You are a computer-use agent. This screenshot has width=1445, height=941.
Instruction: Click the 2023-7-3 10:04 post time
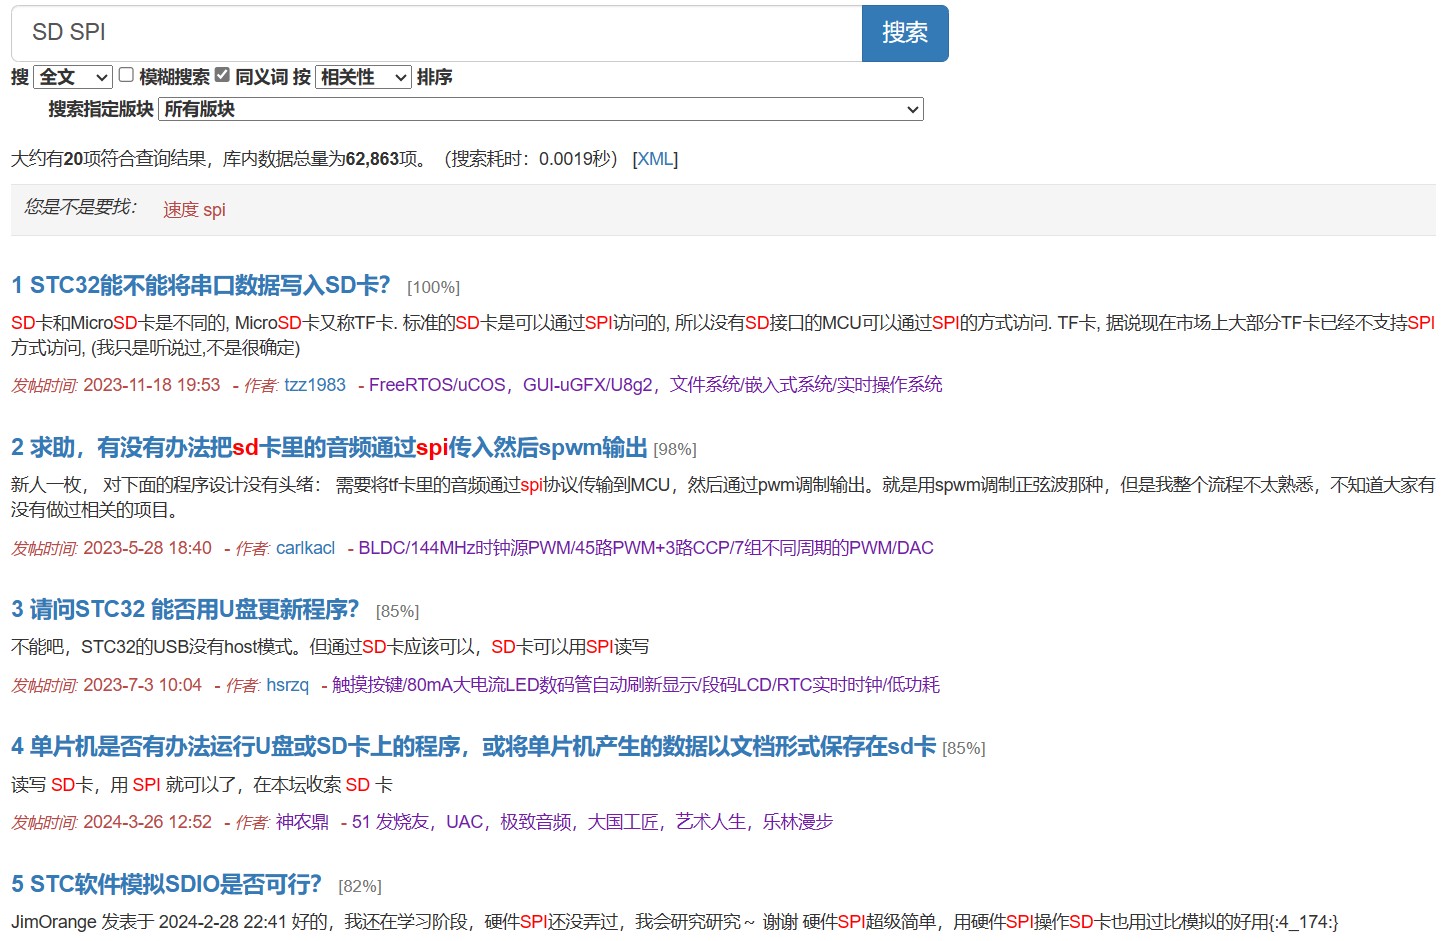point(142,685)
